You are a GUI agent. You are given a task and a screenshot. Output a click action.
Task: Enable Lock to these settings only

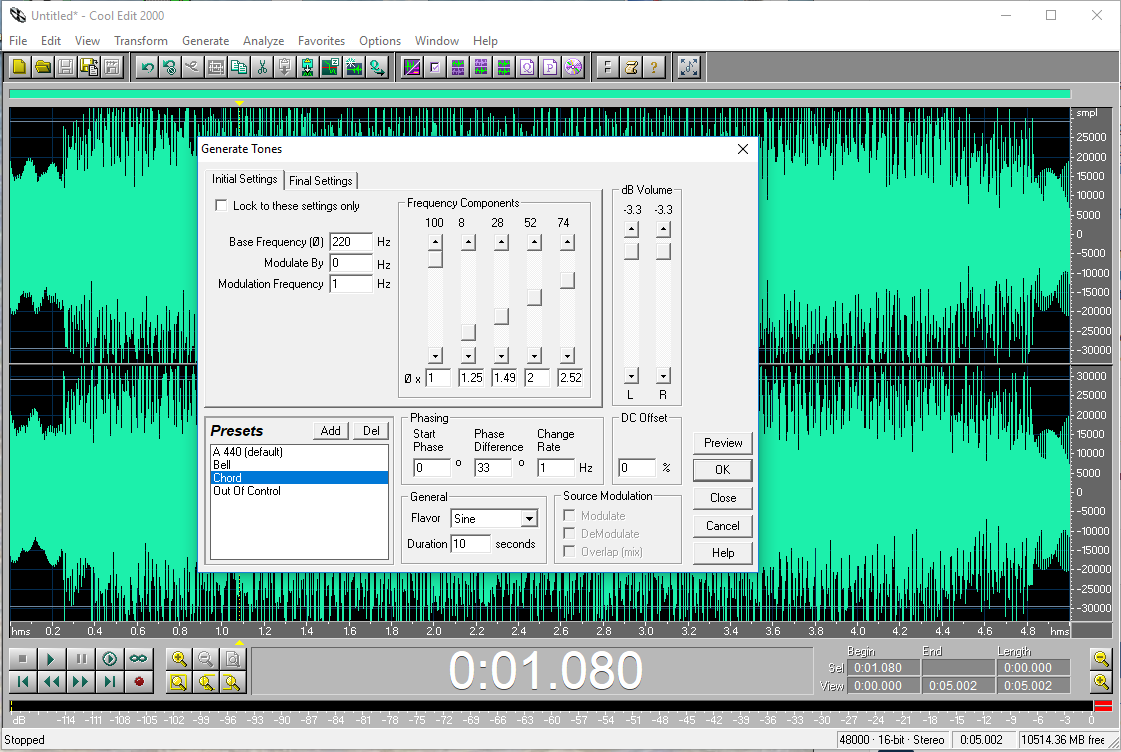pyautogui.click(x=221, y=205)
